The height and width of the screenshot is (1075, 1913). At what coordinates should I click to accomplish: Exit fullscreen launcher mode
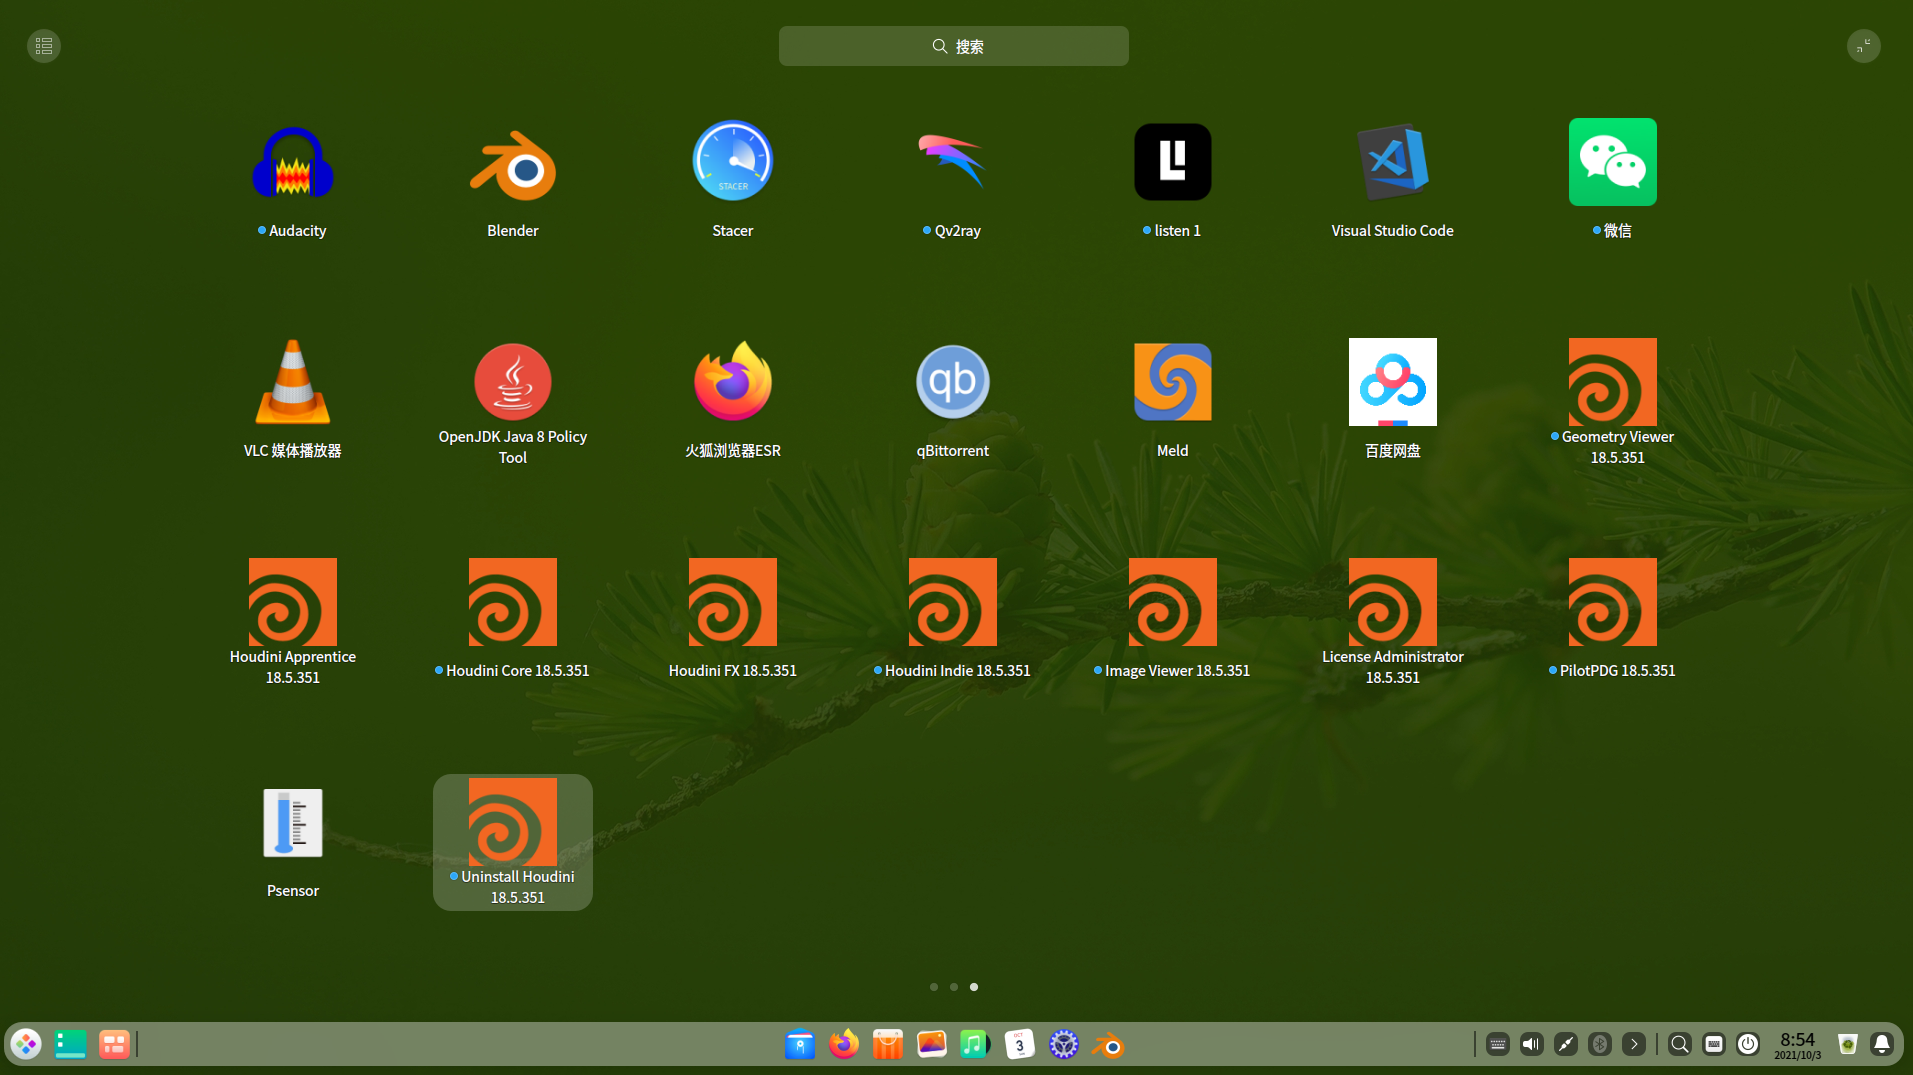click(1863, 46)
